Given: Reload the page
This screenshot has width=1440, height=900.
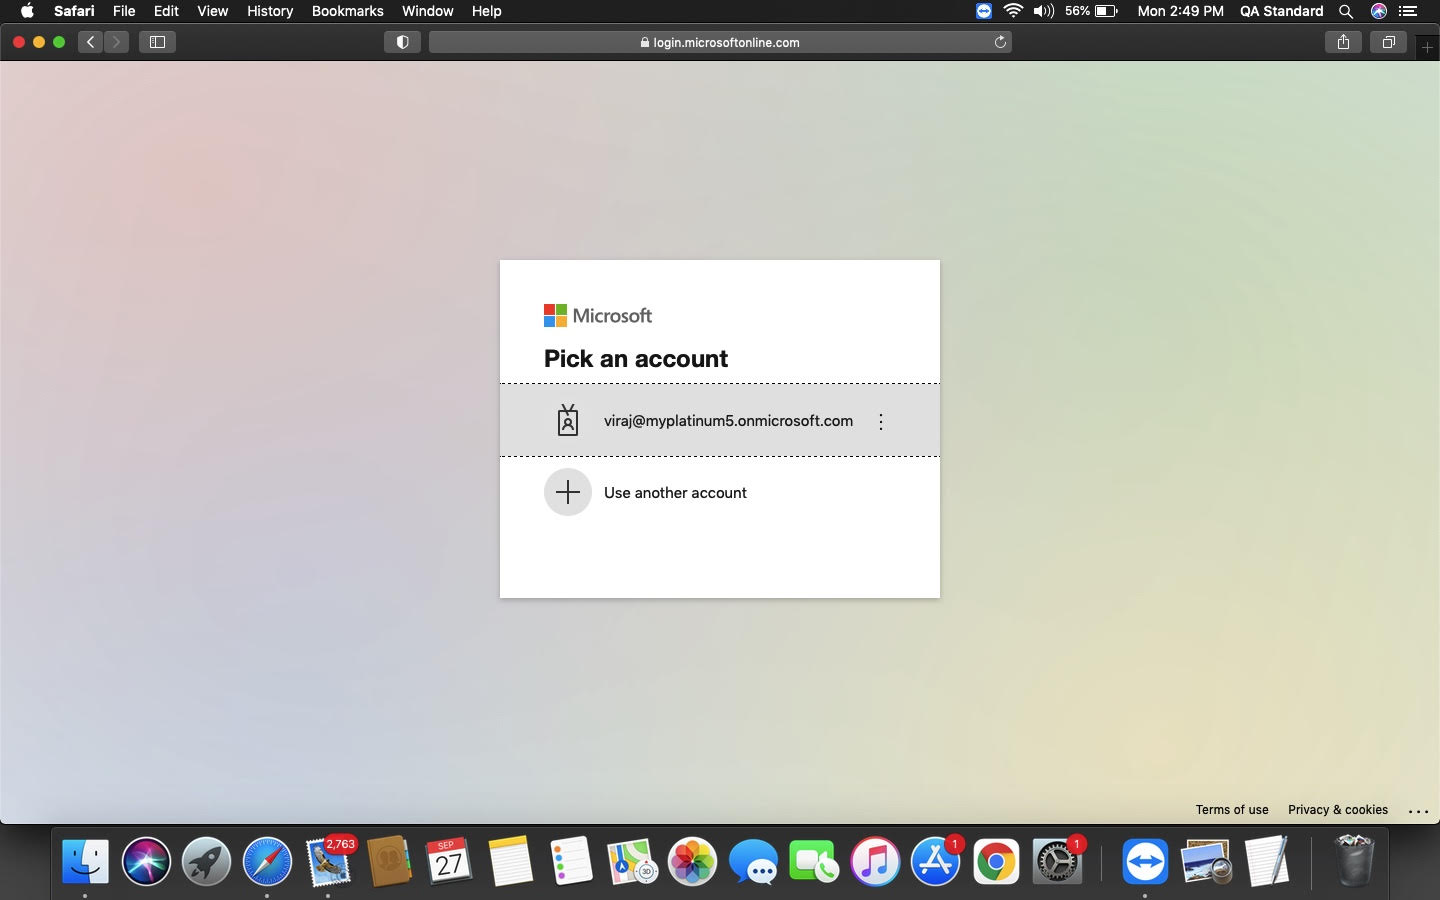Looking at the screenshot, I should [x=1000, y=42].
